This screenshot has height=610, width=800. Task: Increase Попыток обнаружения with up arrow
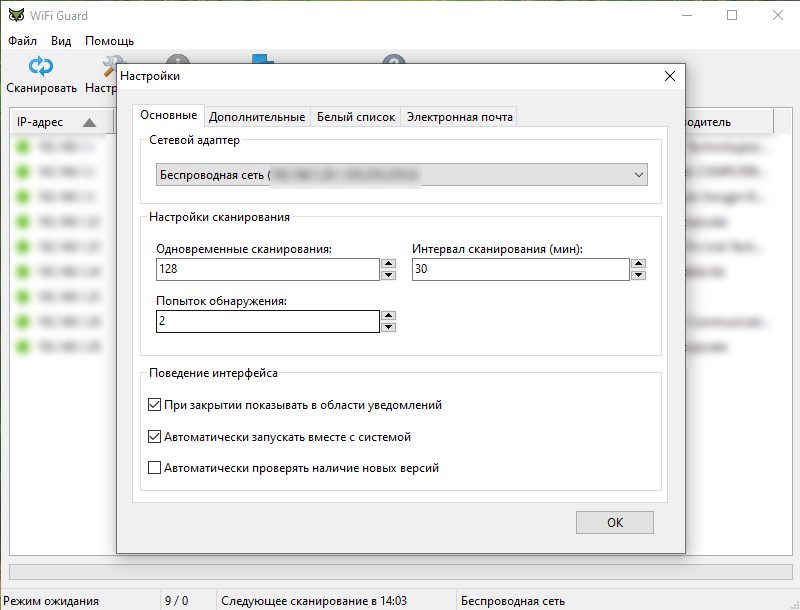click(388, 316)
